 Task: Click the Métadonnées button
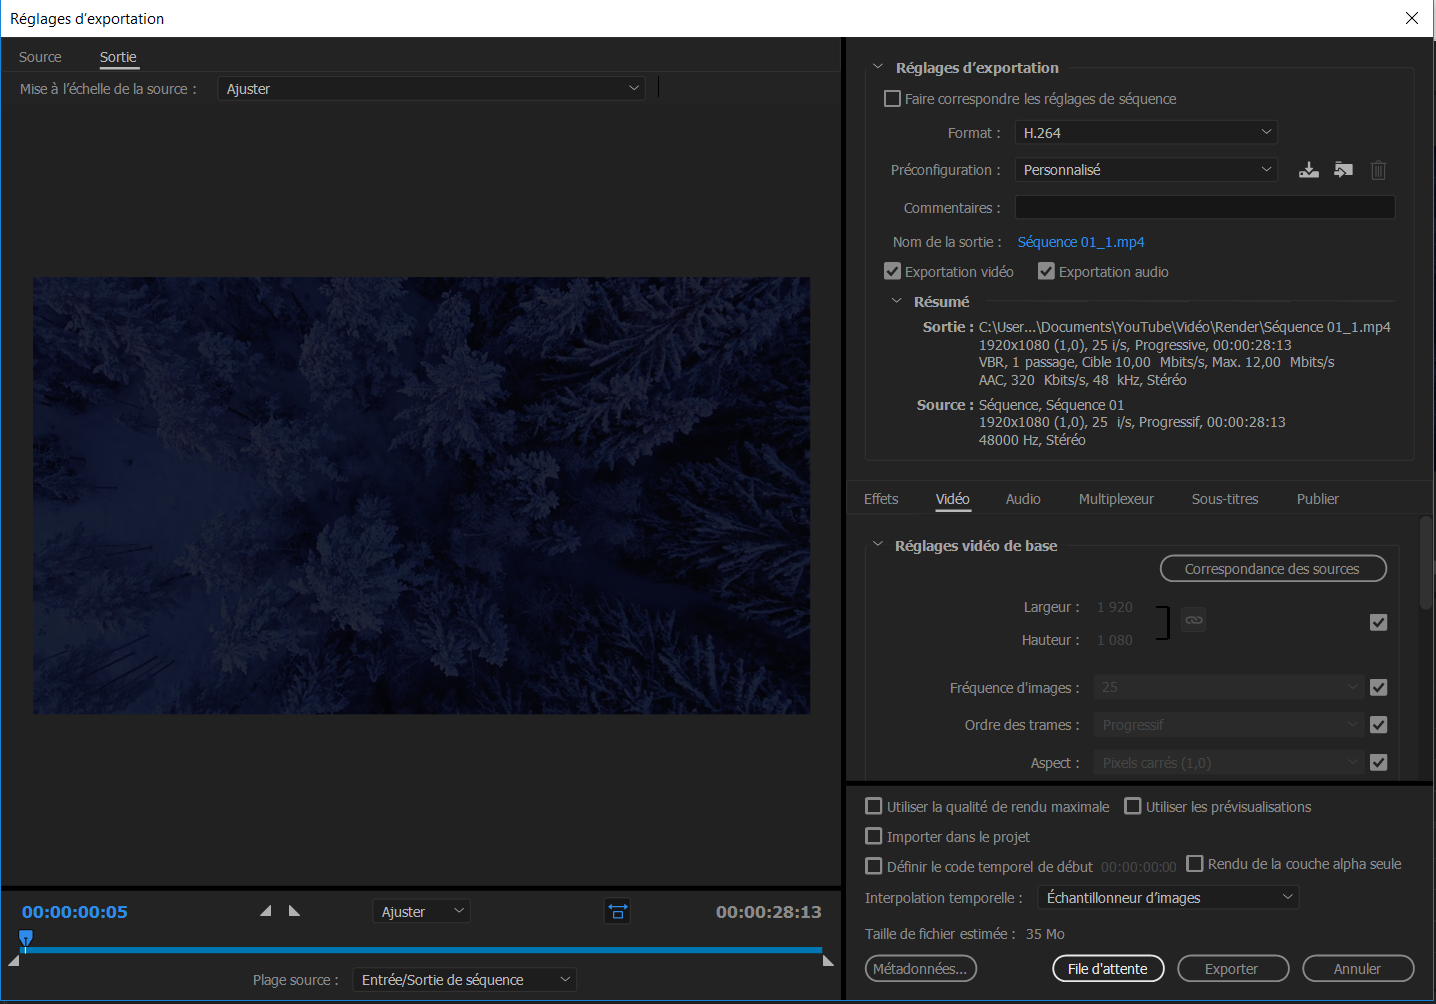pyautogui.click(x=920, y=968)
